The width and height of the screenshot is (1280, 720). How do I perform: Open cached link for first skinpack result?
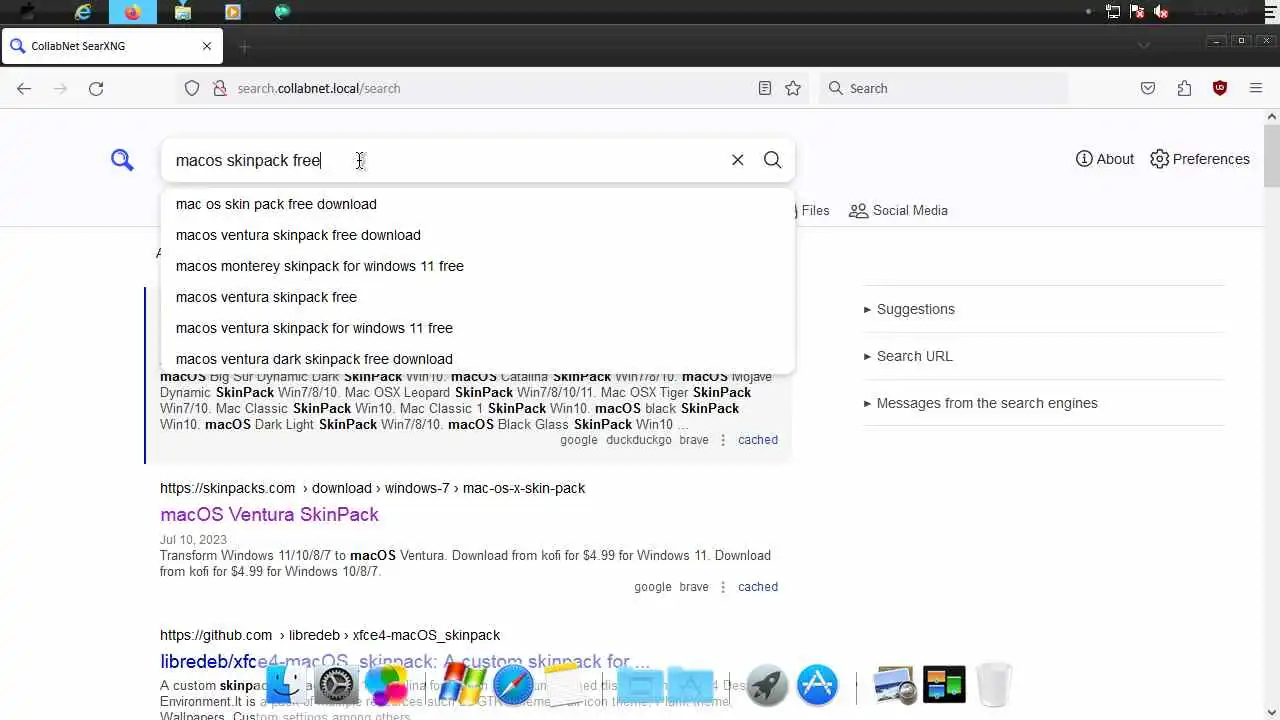[x=757, y=440]
